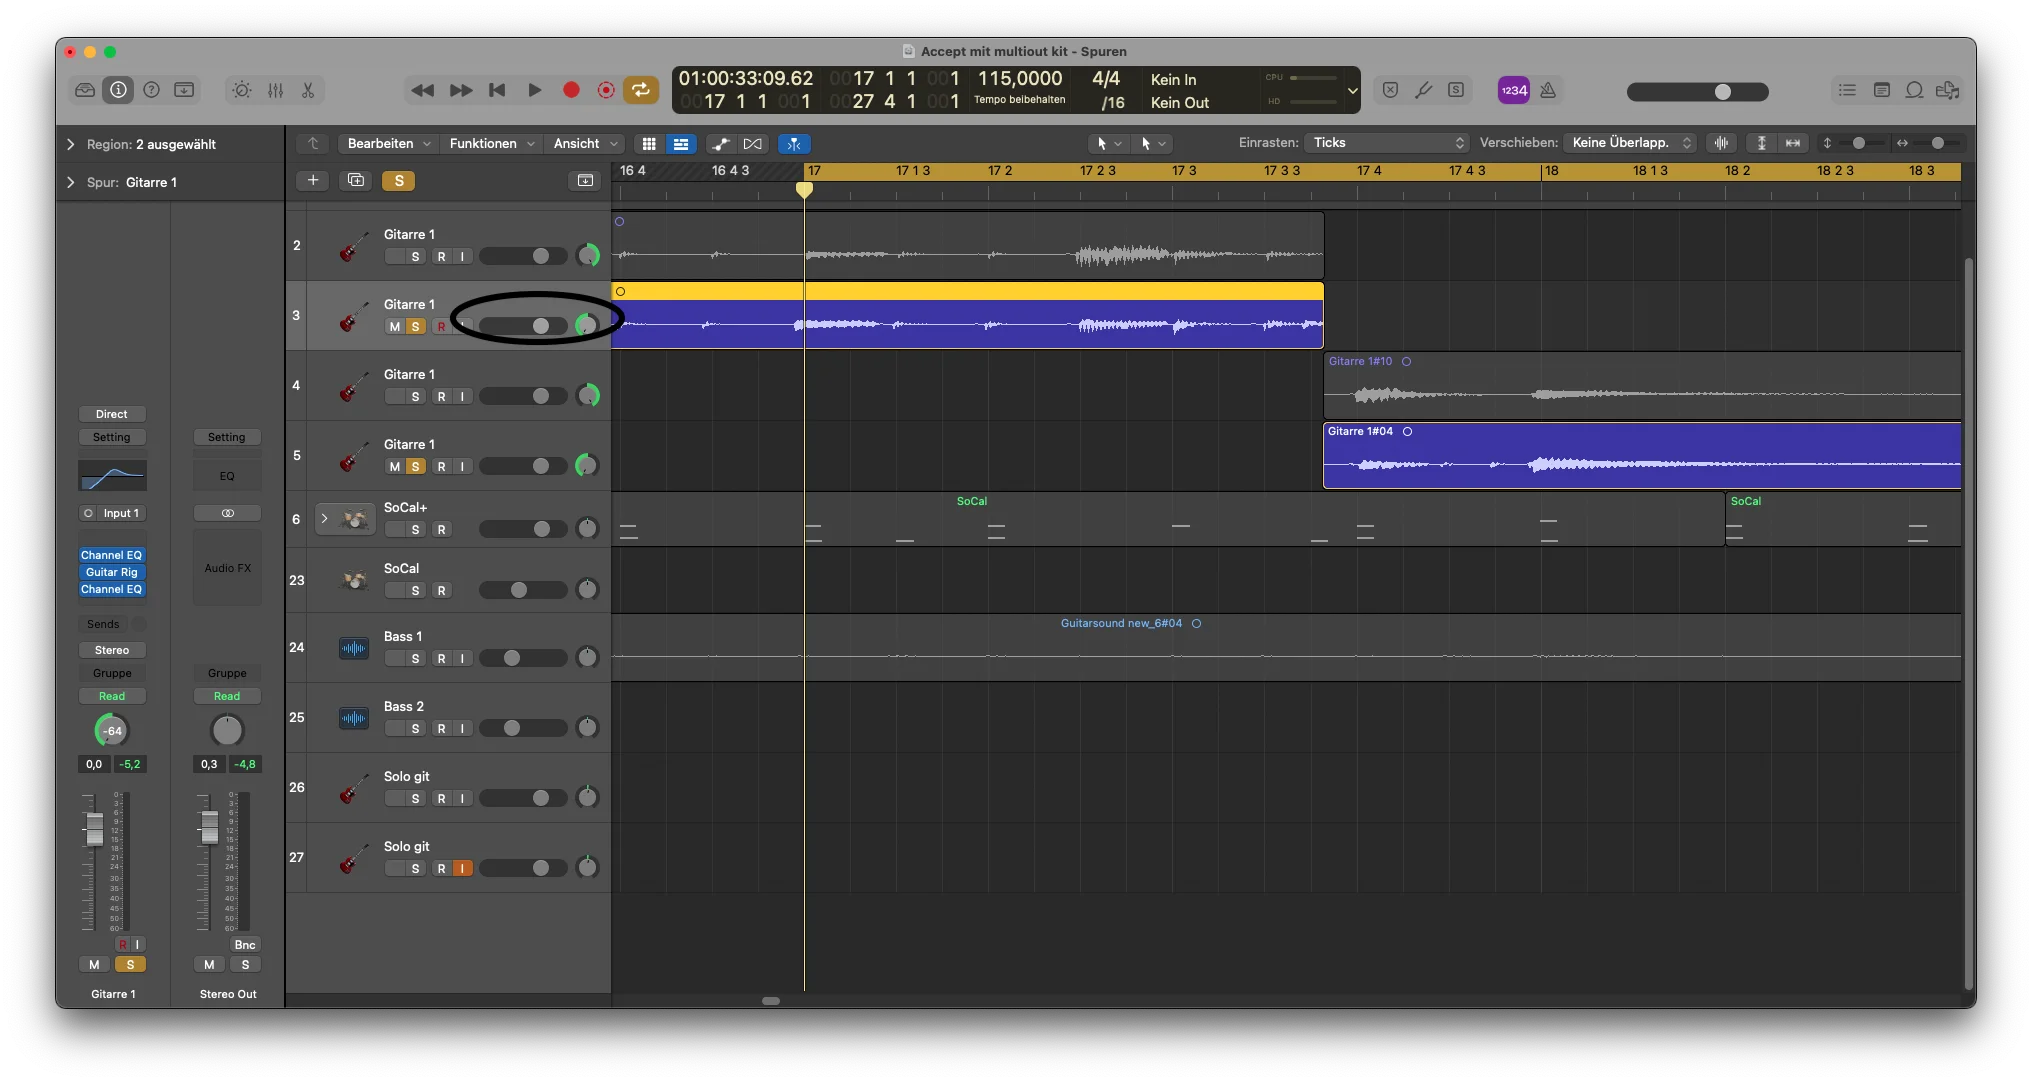Toggle the Inspector info button
Image resolution: width=2032 pixels, height=1082 pixels.
(119, 90)
